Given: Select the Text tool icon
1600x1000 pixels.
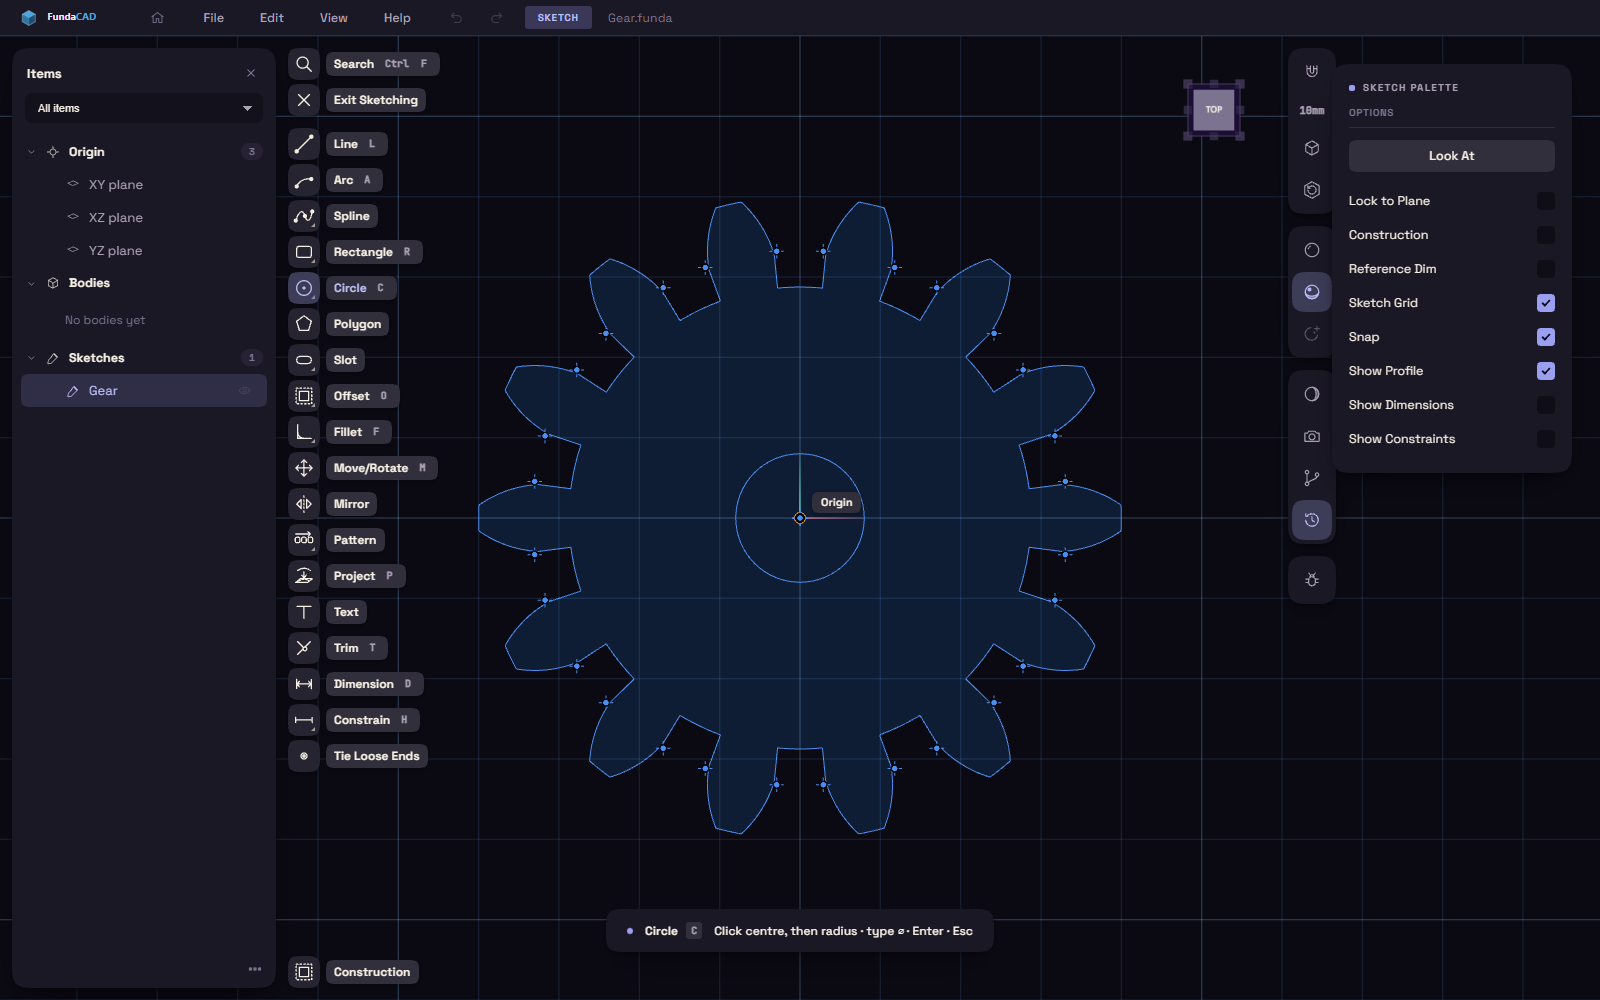Looking at the screenshot, I should [x=304, y=612].
